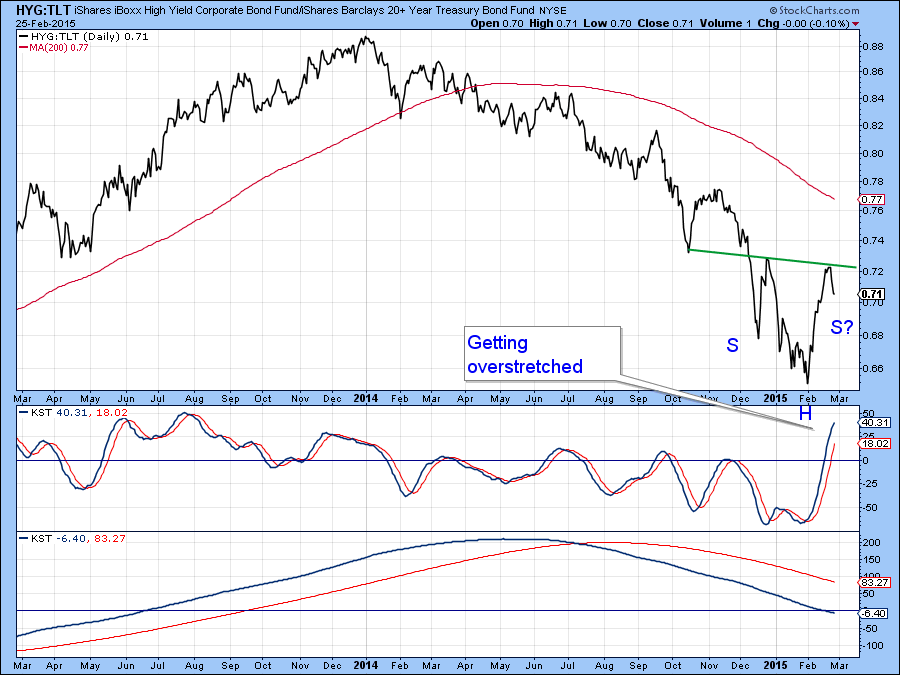The height and width of the screenshot is (675, 900).
Task: Click the H head label
Action: click(805, 413)
